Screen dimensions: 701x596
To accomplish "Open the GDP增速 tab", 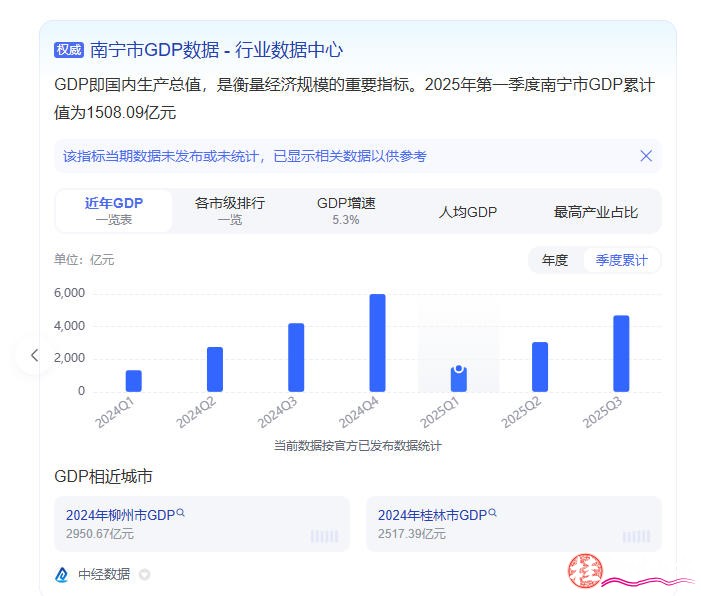I will click(346, 211).
